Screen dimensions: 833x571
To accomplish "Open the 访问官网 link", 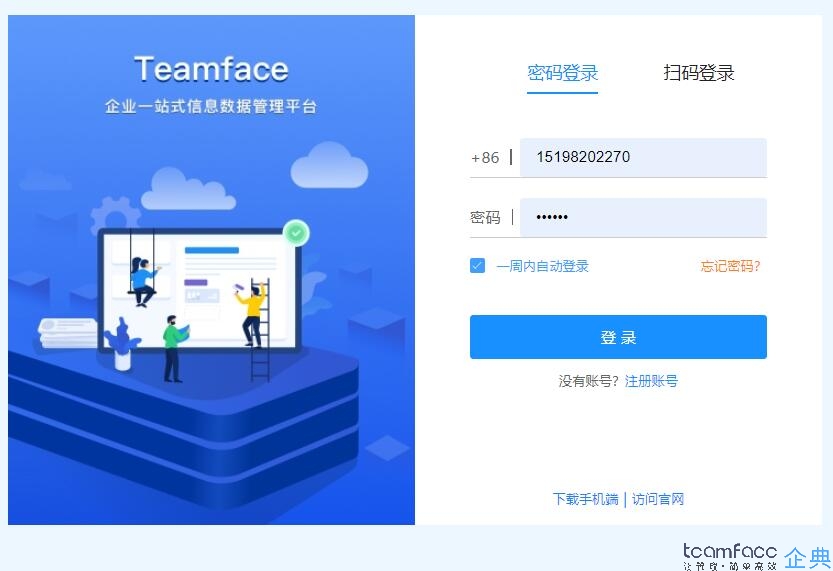I will coord(658,499).
